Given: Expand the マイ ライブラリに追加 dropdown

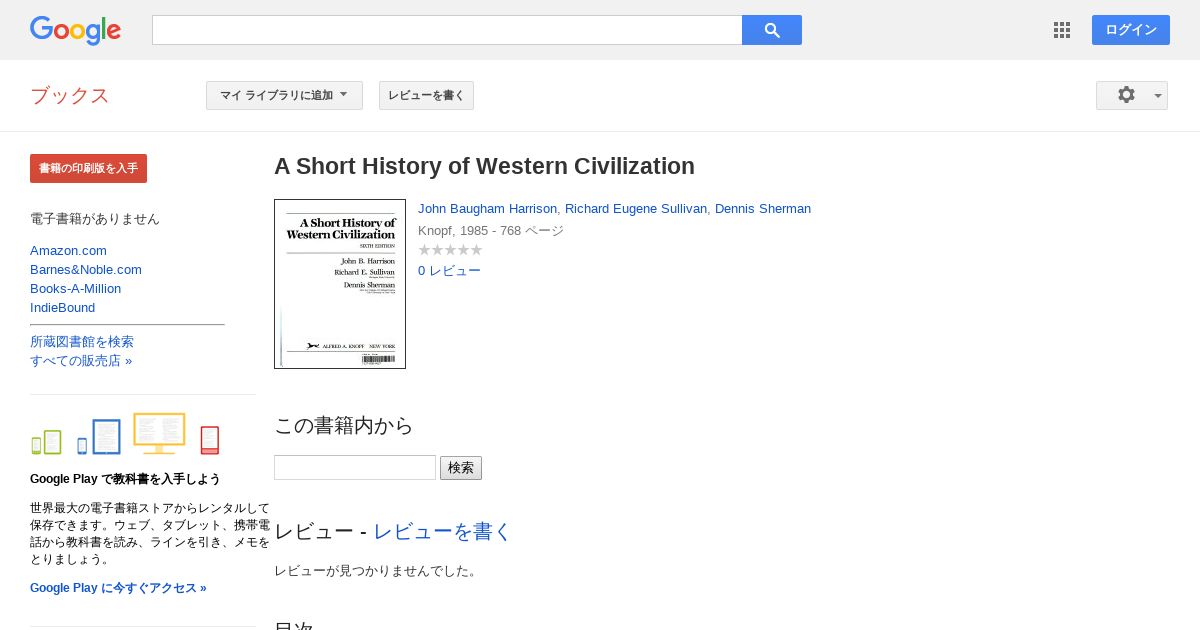Looking at the screenshot, I should [x=284, y=95].
